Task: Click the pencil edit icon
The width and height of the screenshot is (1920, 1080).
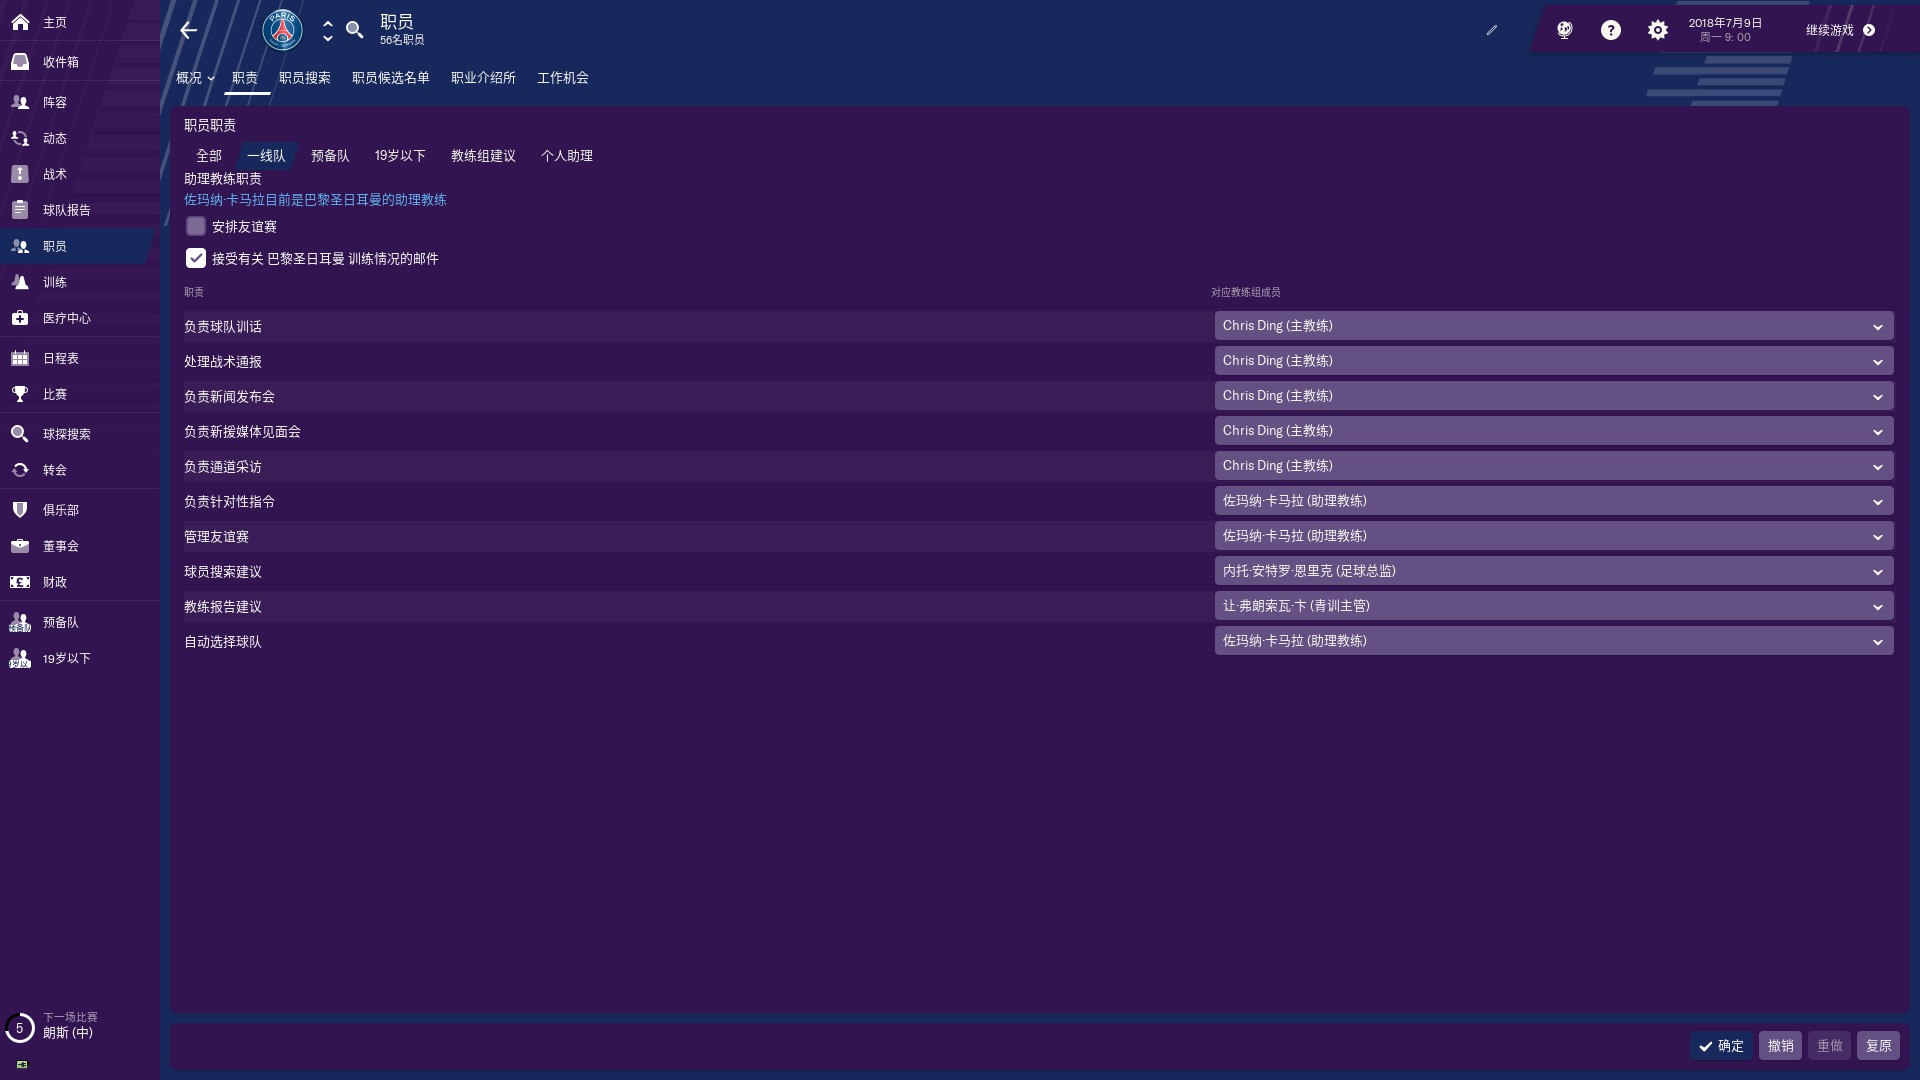Action: tap(1492, 30)
